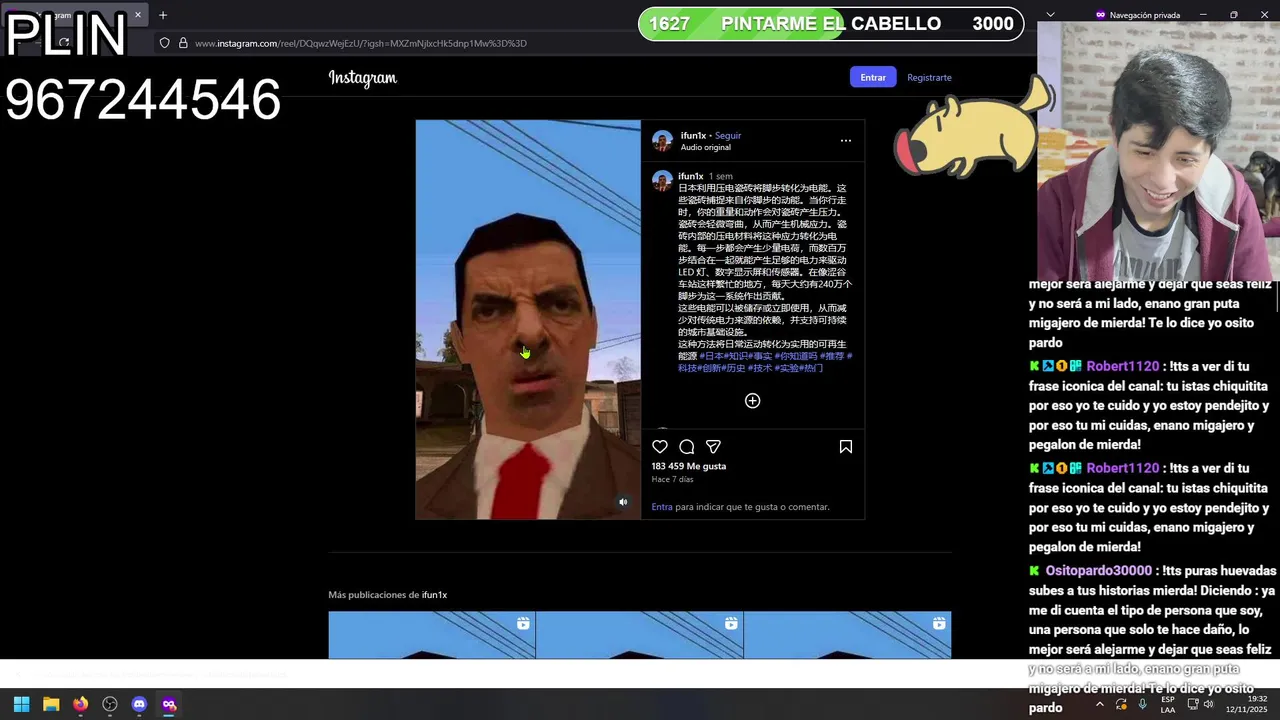The height and width of the screenshot is (720, 1280).
Task: Click the #日本 hashtag in caption
Action: click(x=713, y=356)
